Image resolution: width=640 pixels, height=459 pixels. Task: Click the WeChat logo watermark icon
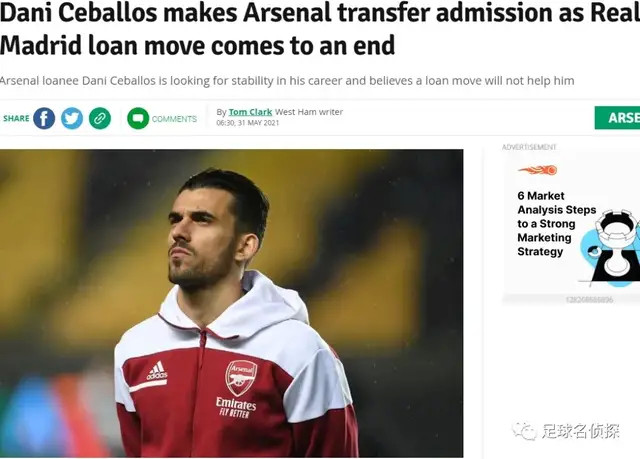(524, 431)
